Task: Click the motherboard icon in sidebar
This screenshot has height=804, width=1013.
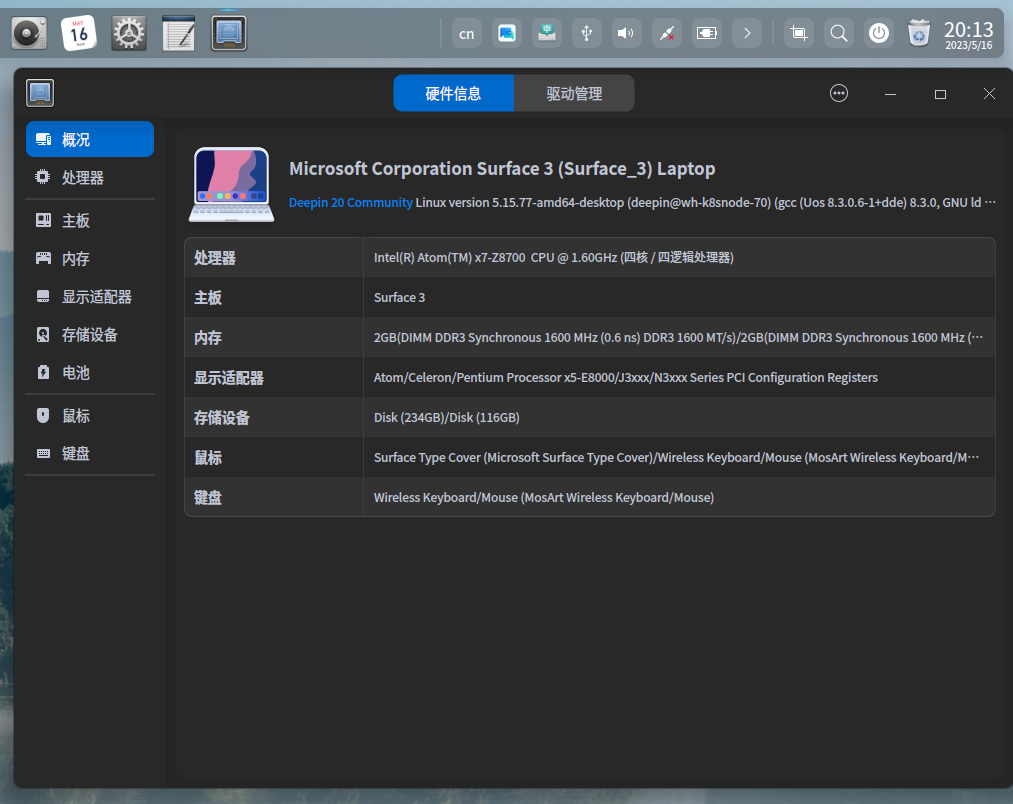Action: 43,220
